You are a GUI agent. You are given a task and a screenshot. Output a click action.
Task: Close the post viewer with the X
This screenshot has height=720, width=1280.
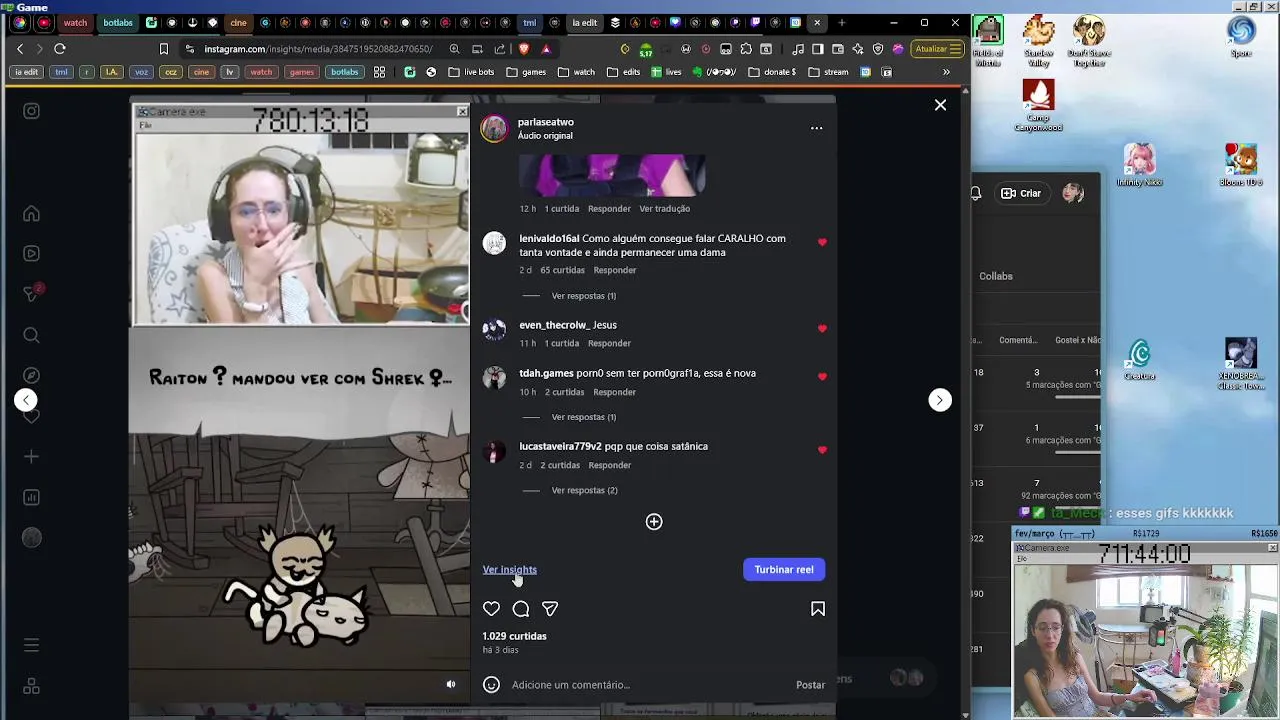tap(940, 105)
